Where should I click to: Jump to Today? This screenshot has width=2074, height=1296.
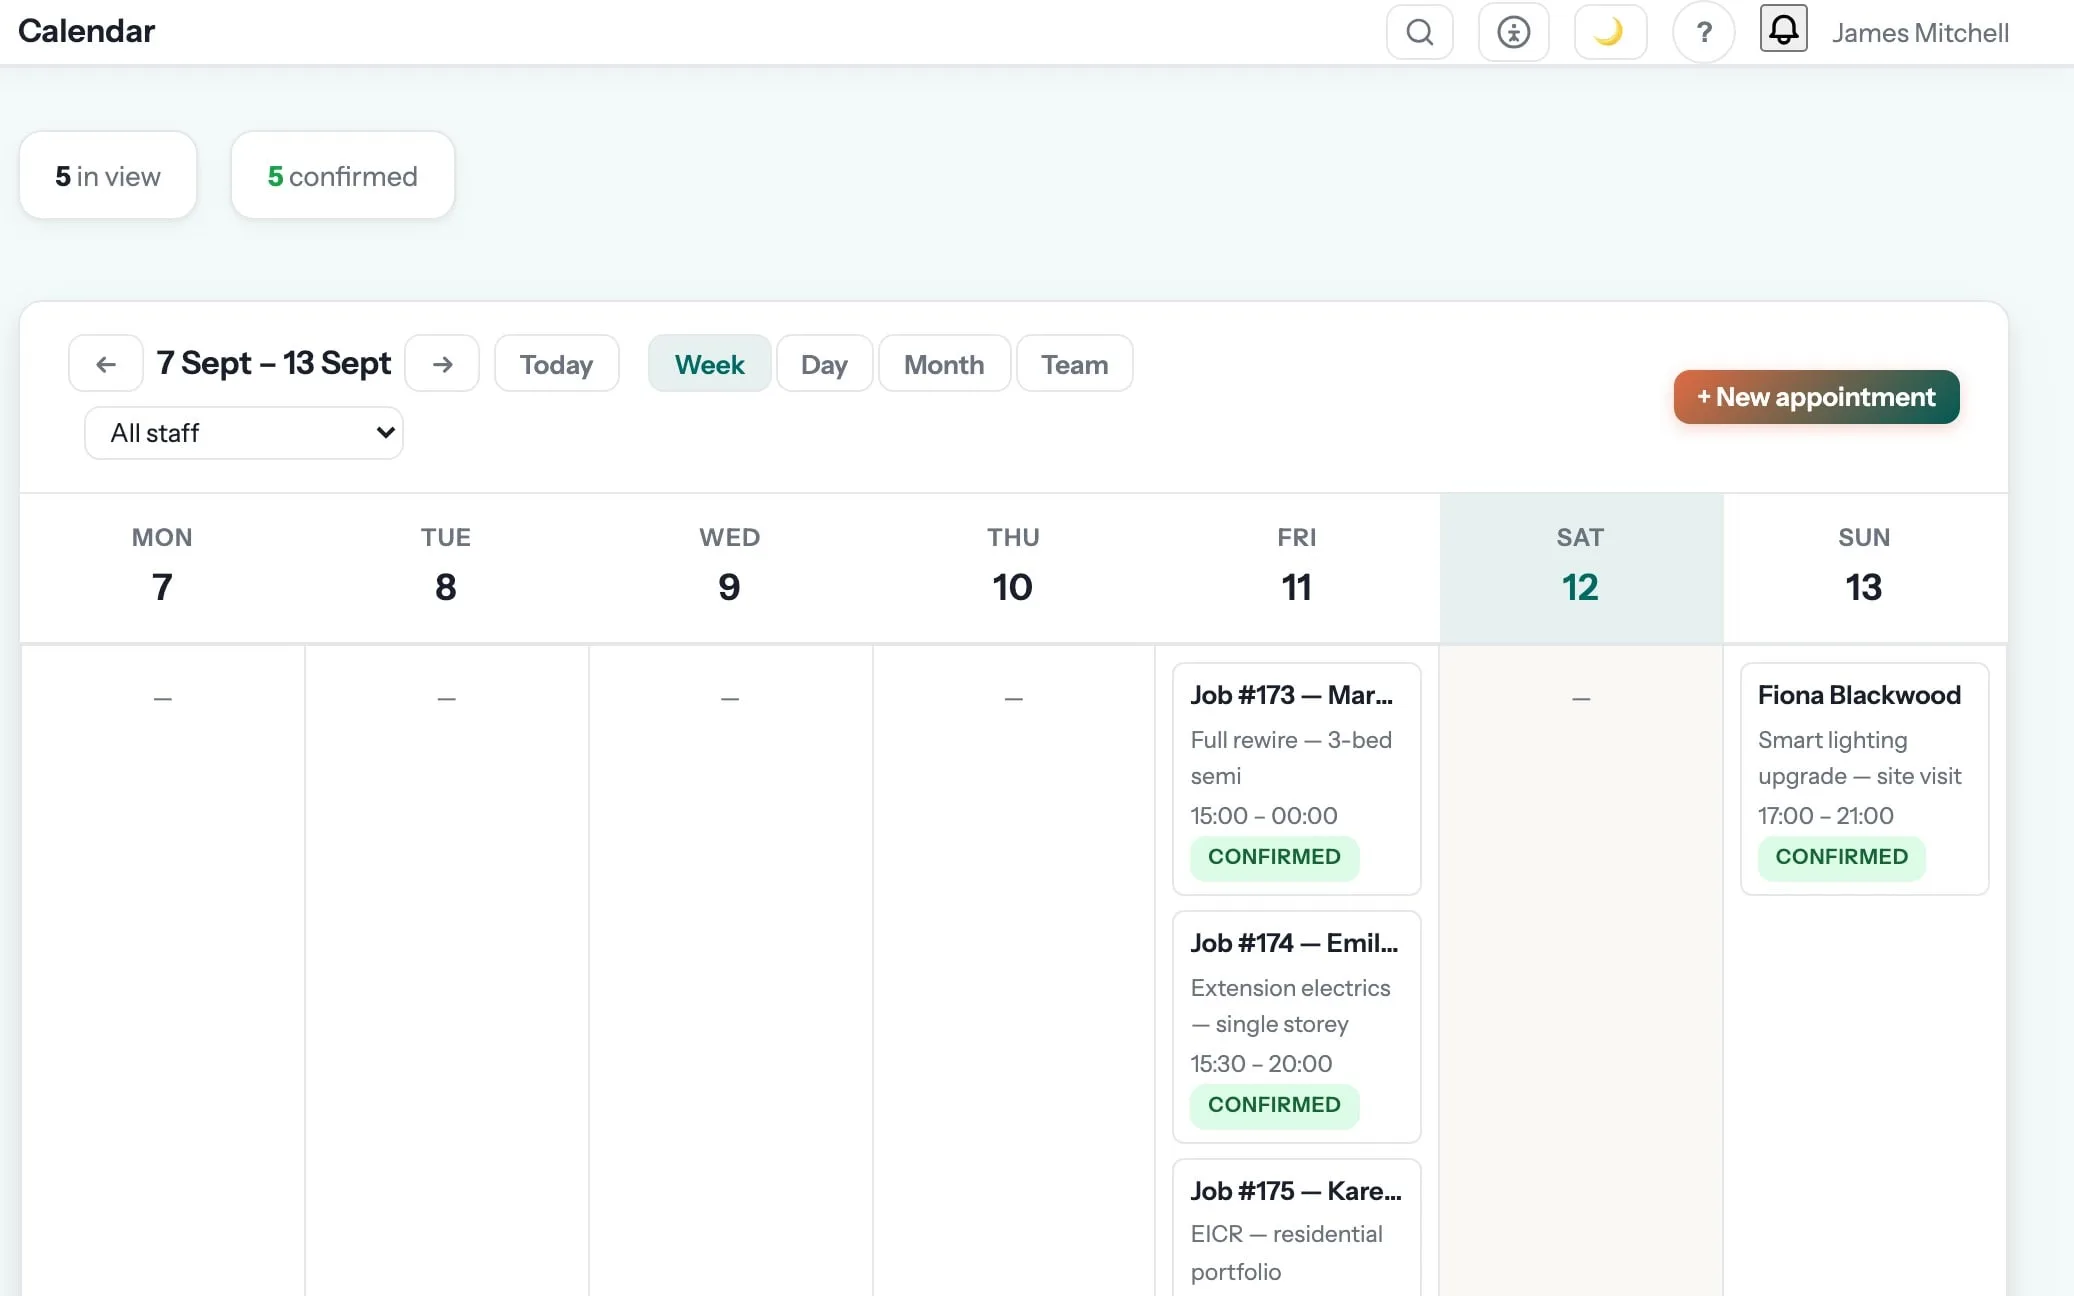pyautogui.click(x=557, y=364)
